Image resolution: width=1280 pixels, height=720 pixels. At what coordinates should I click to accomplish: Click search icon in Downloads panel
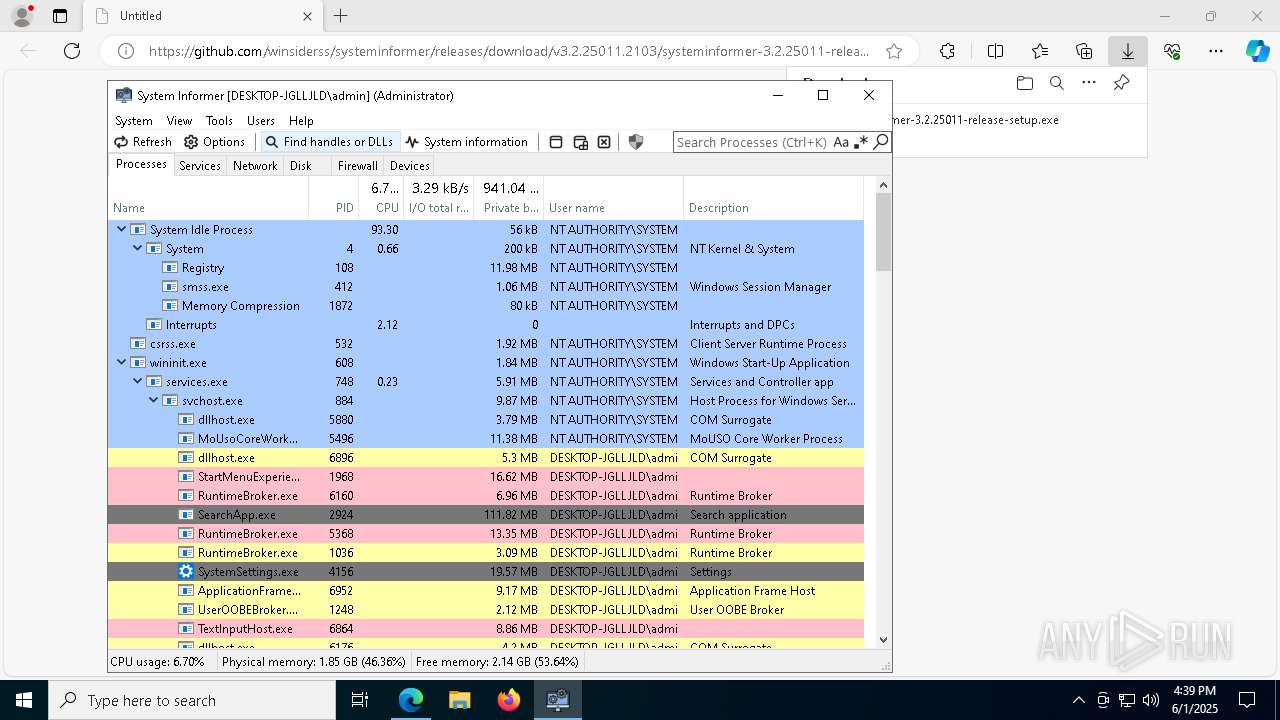click(1056, 83)
